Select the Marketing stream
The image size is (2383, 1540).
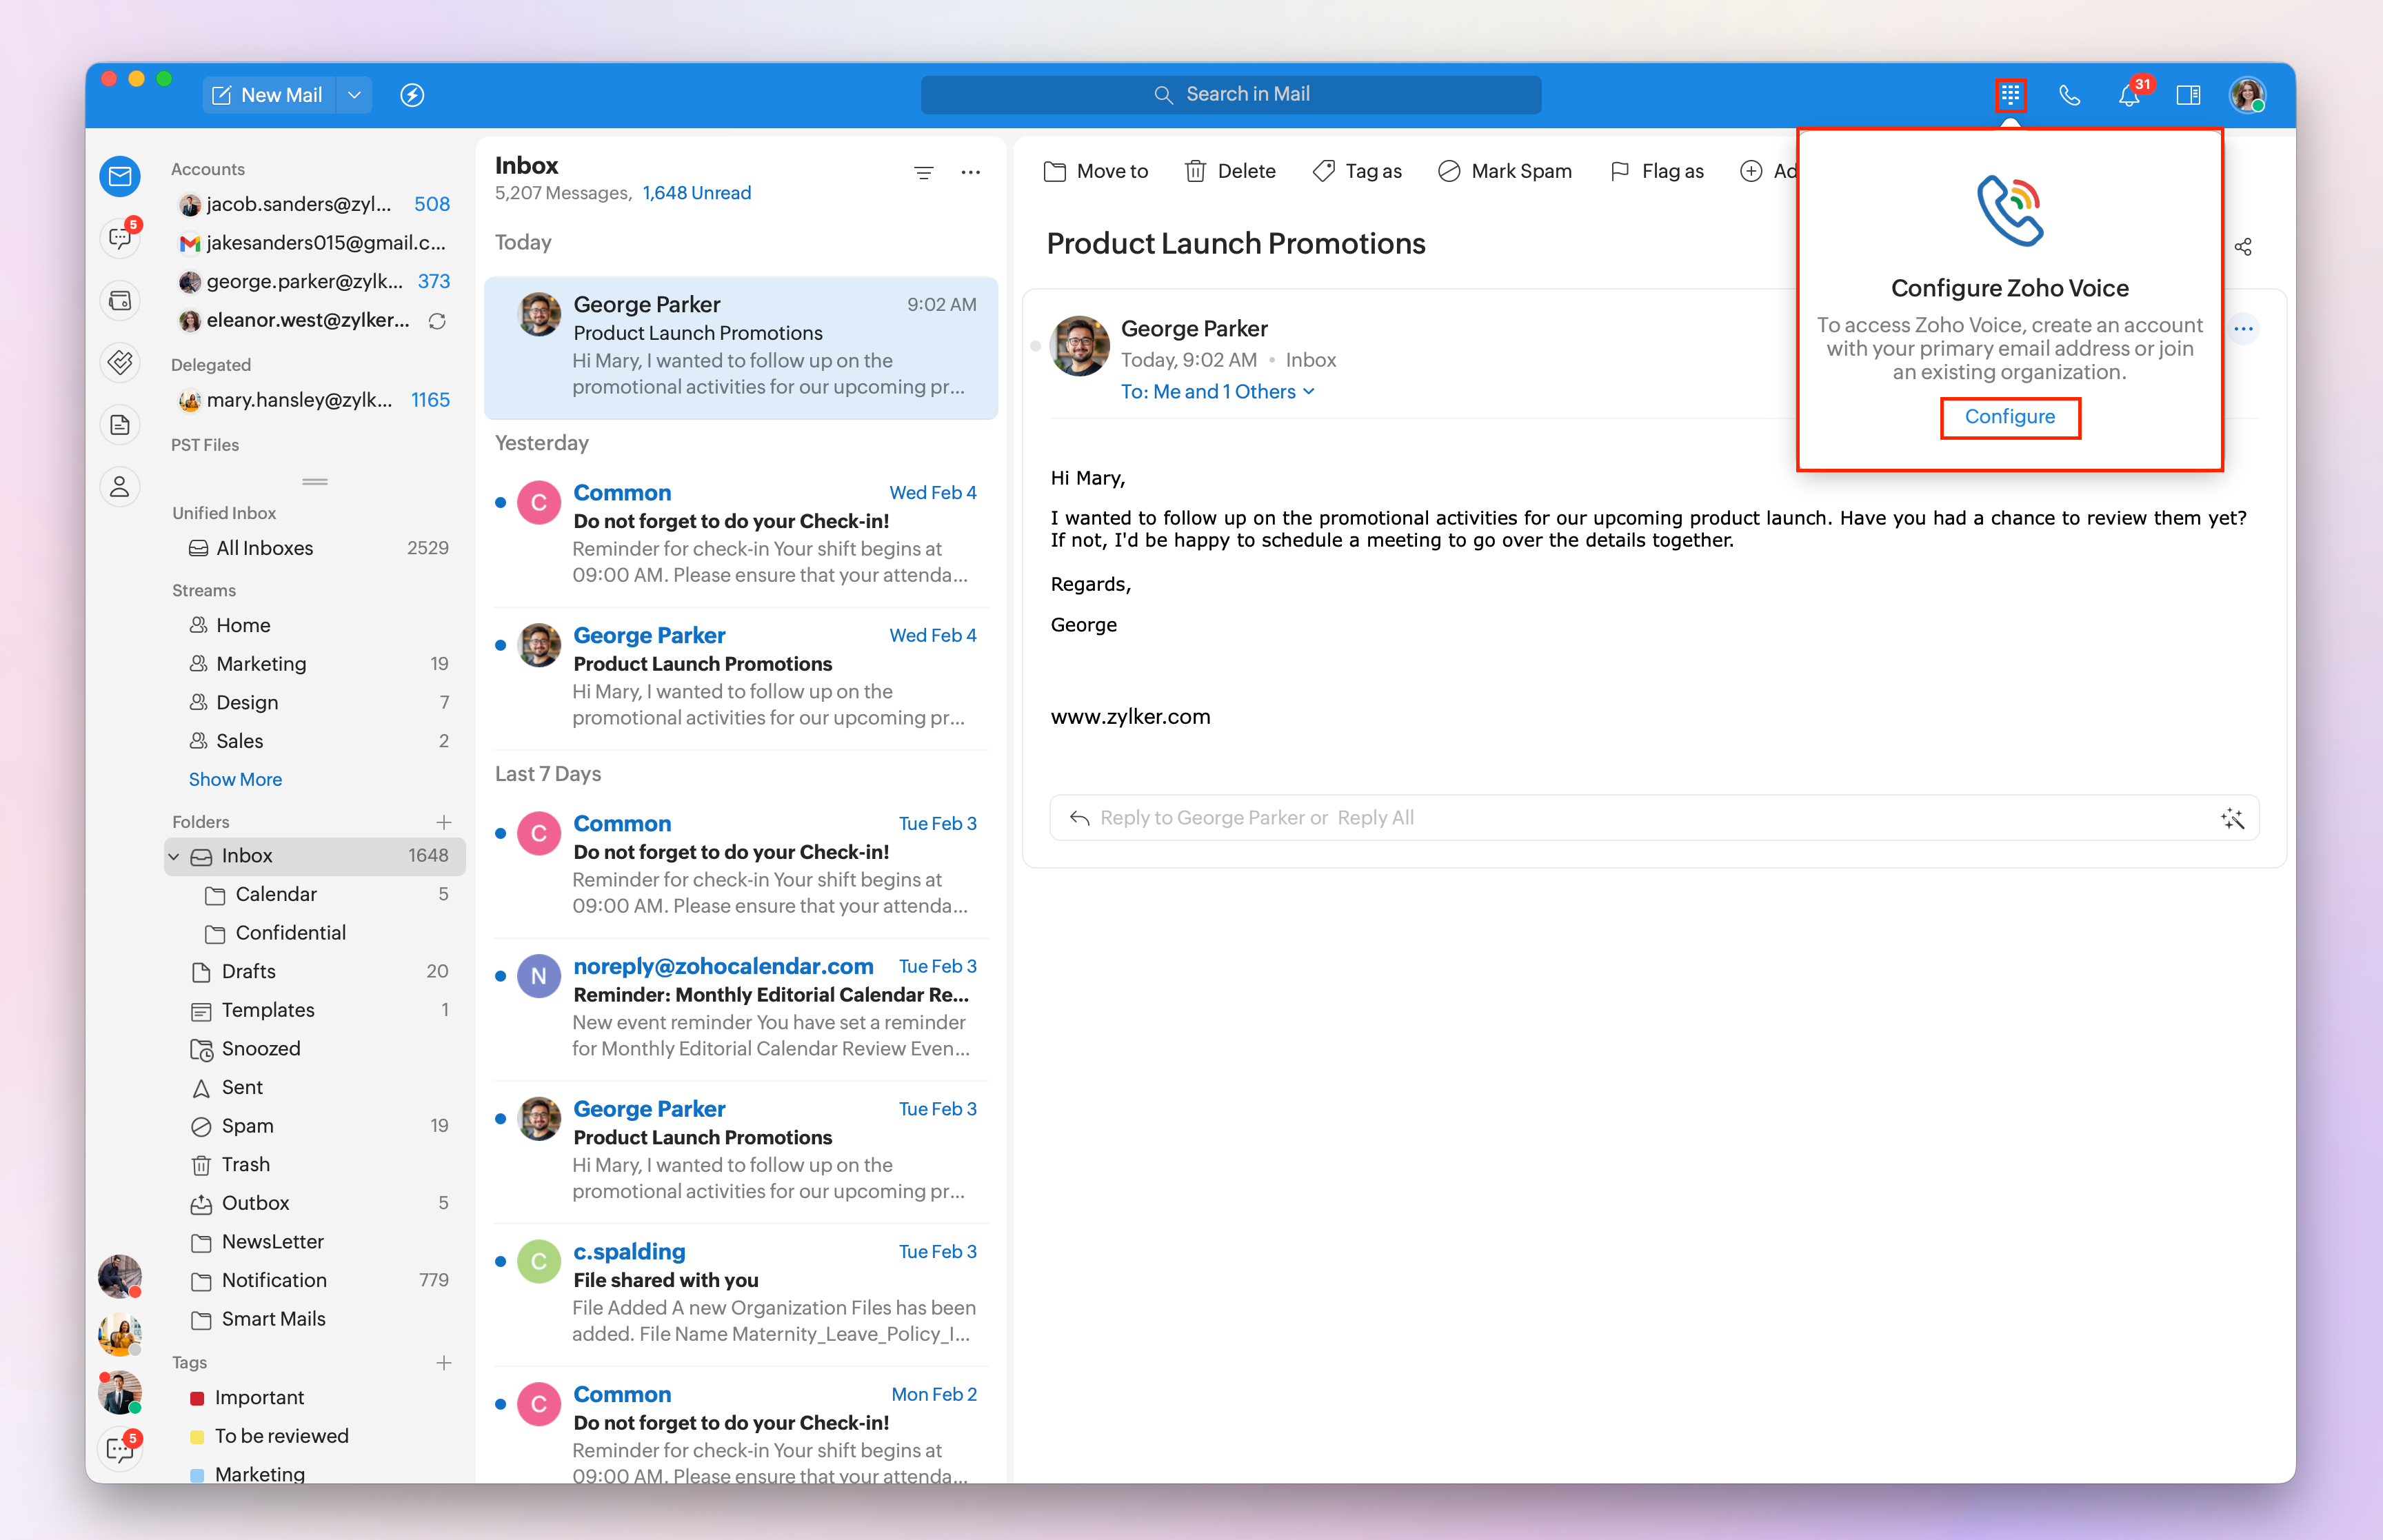coord(261,664)
